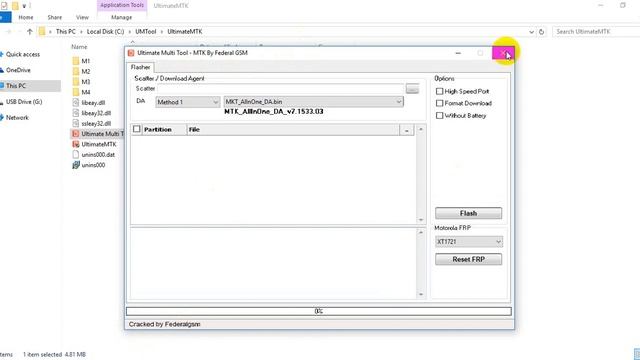Click the Scatter path input field
The height and width of the screenshot is (360, 640).
pyautogui.click(x=281, y=89)
